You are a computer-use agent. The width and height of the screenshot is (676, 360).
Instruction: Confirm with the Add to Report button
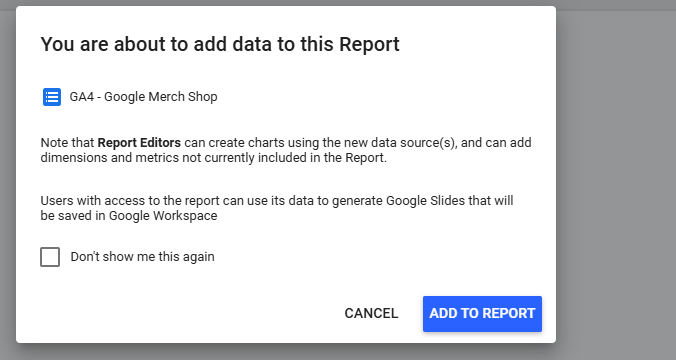tap(482, 313)
